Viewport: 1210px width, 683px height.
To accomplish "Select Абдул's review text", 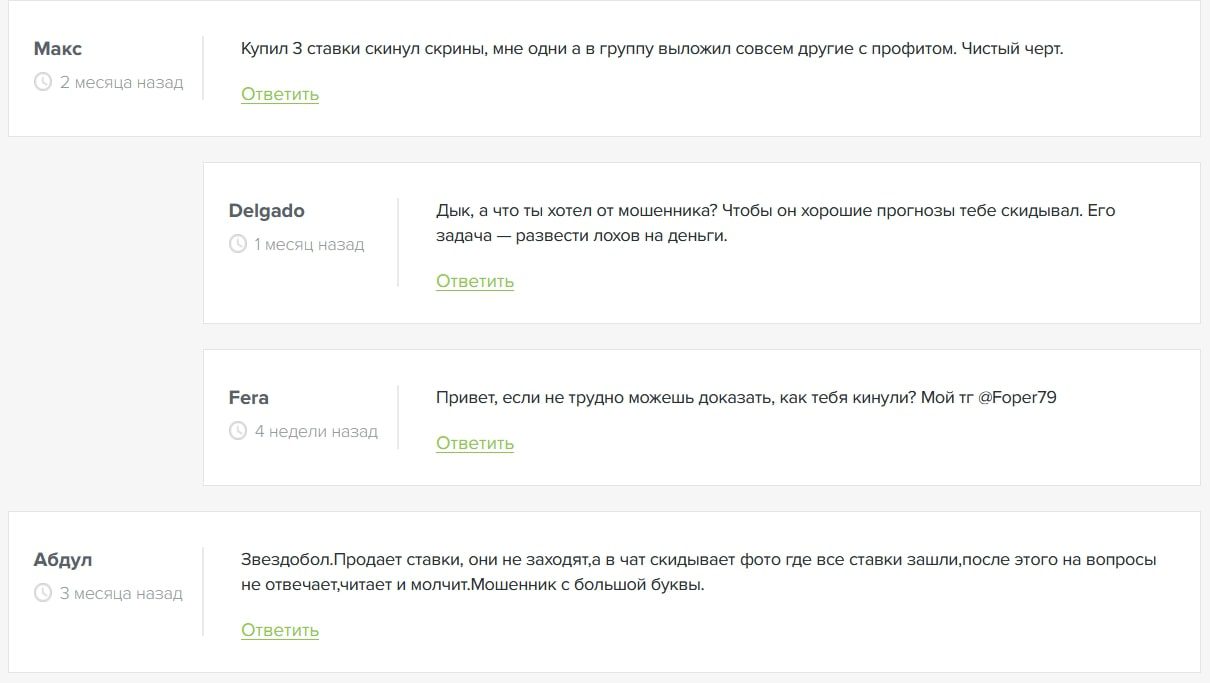I will click(700, 572).
